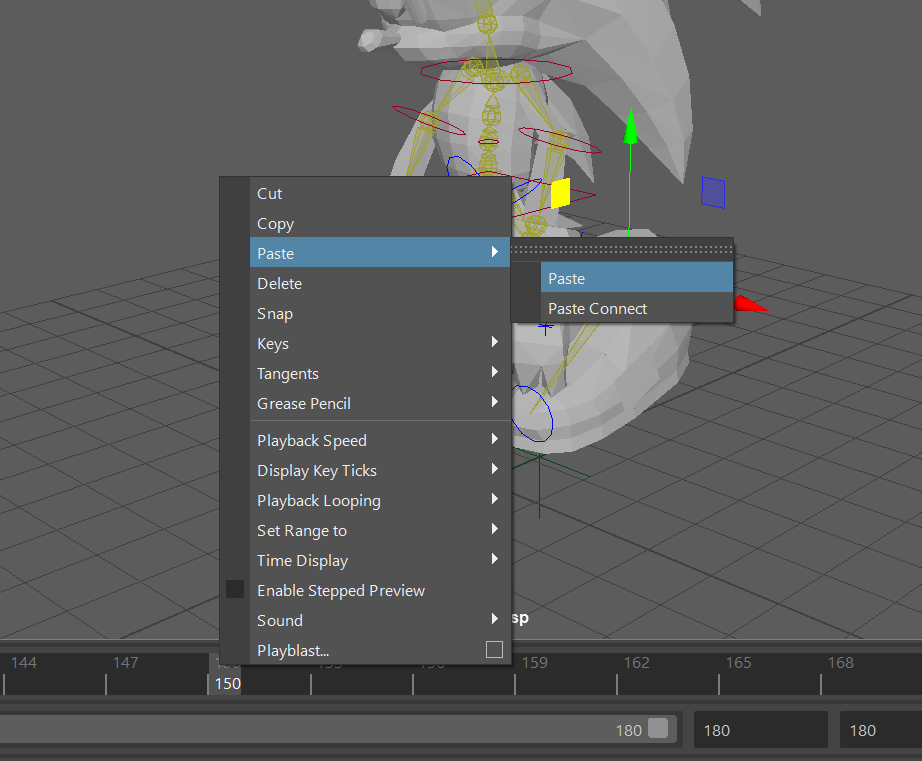Click the current frame 150 marker on the timeline
The height and width of the screenshot is (761, 922).
[227, 683]
